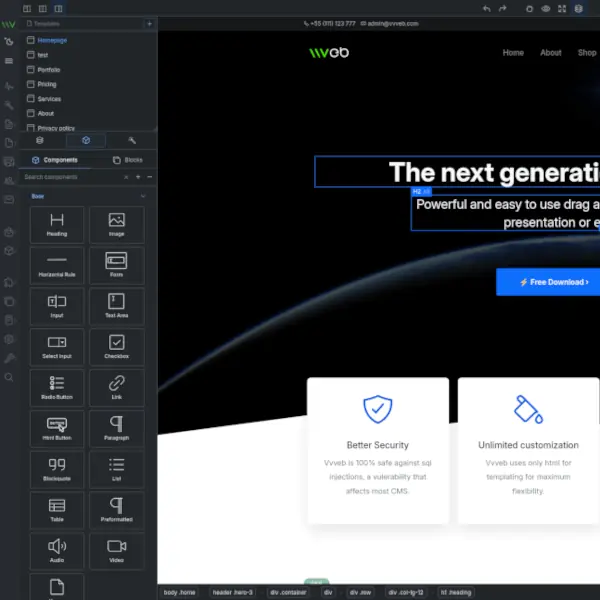Click the Home nav link on canvas

click(513, 53)
